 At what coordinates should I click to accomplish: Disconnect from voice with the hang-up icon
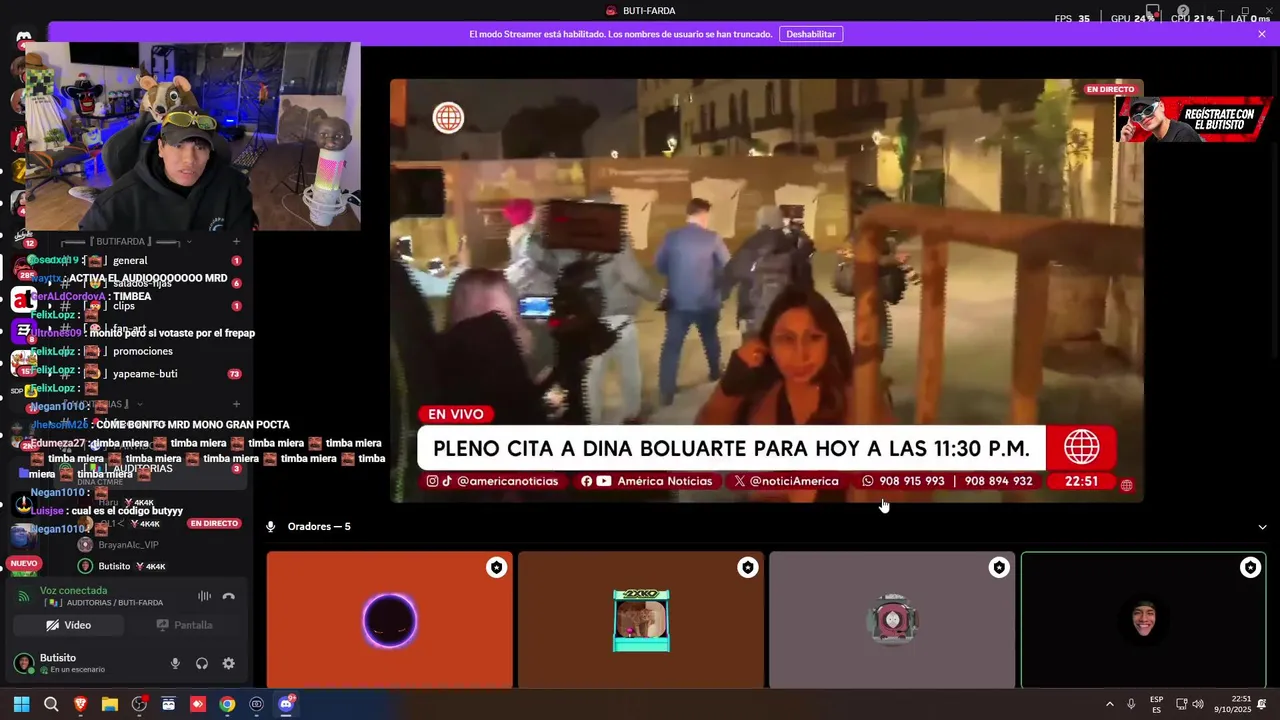tap(229, 596)
